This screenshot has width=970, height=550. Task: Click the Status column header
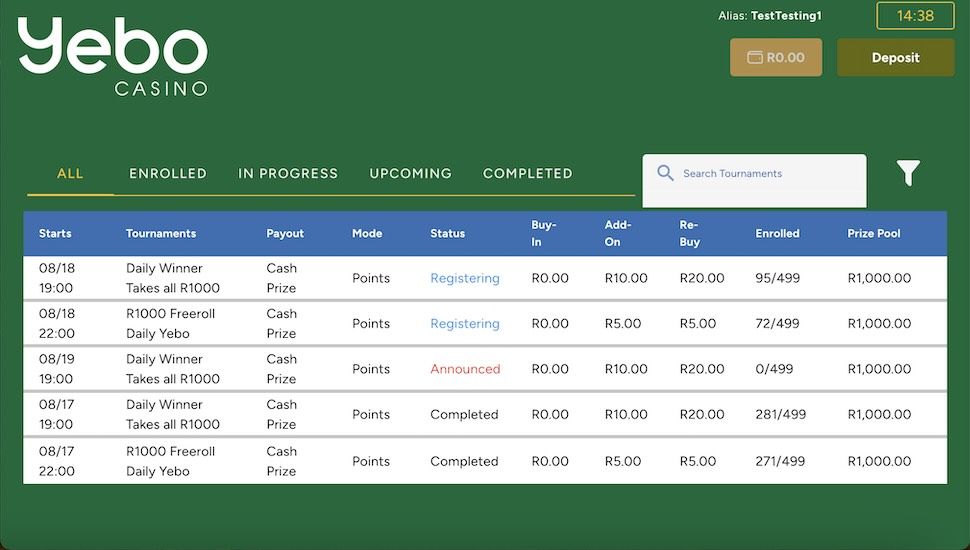click(x=447, y=233)
